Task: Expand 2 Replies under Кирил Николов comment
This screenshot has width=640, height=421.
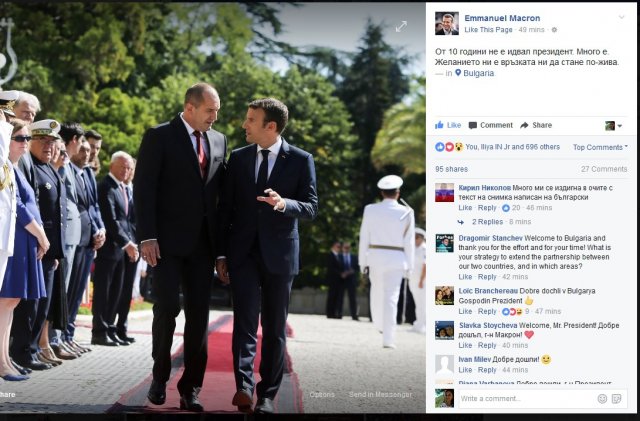Action: pos(487,222)
